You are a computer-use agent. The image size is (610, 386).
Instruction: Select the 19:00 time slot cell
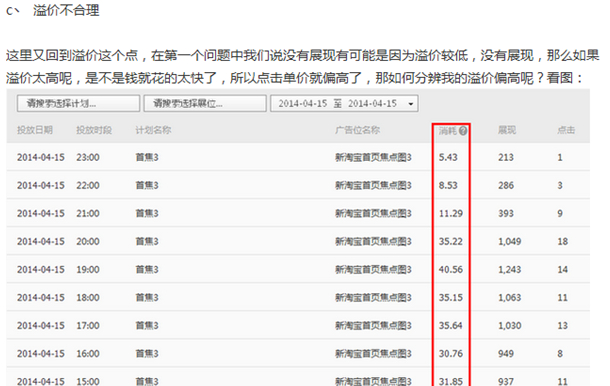pyautogui.click(x=88, y=269)
